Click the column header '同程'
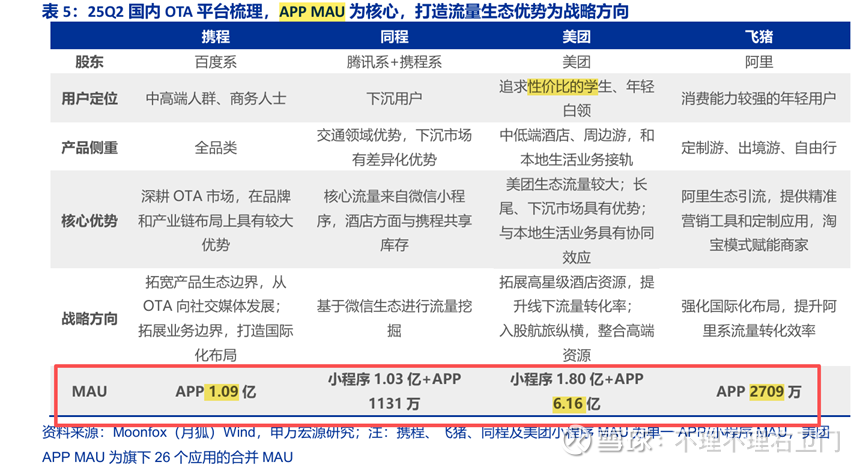Screen dimensions: 866x468 click(394, 36)
